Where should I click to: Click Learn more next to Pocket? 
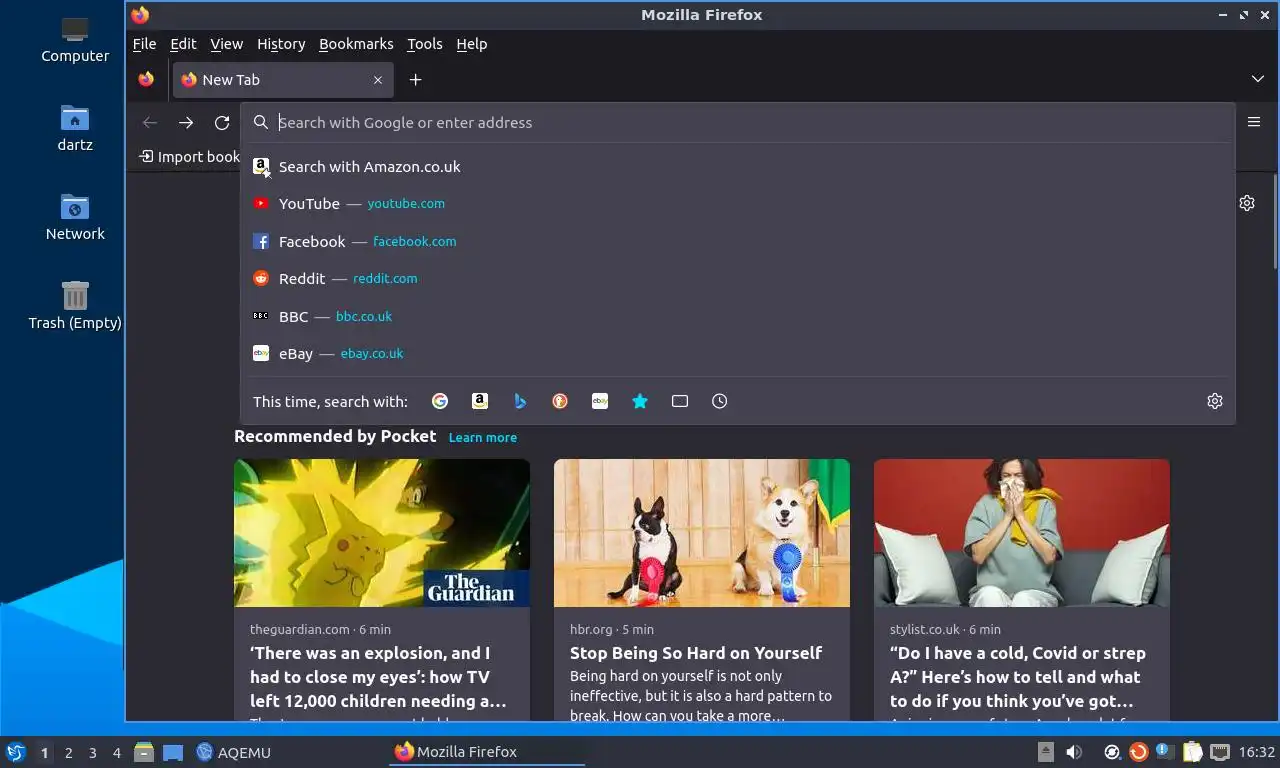(483, 437)
